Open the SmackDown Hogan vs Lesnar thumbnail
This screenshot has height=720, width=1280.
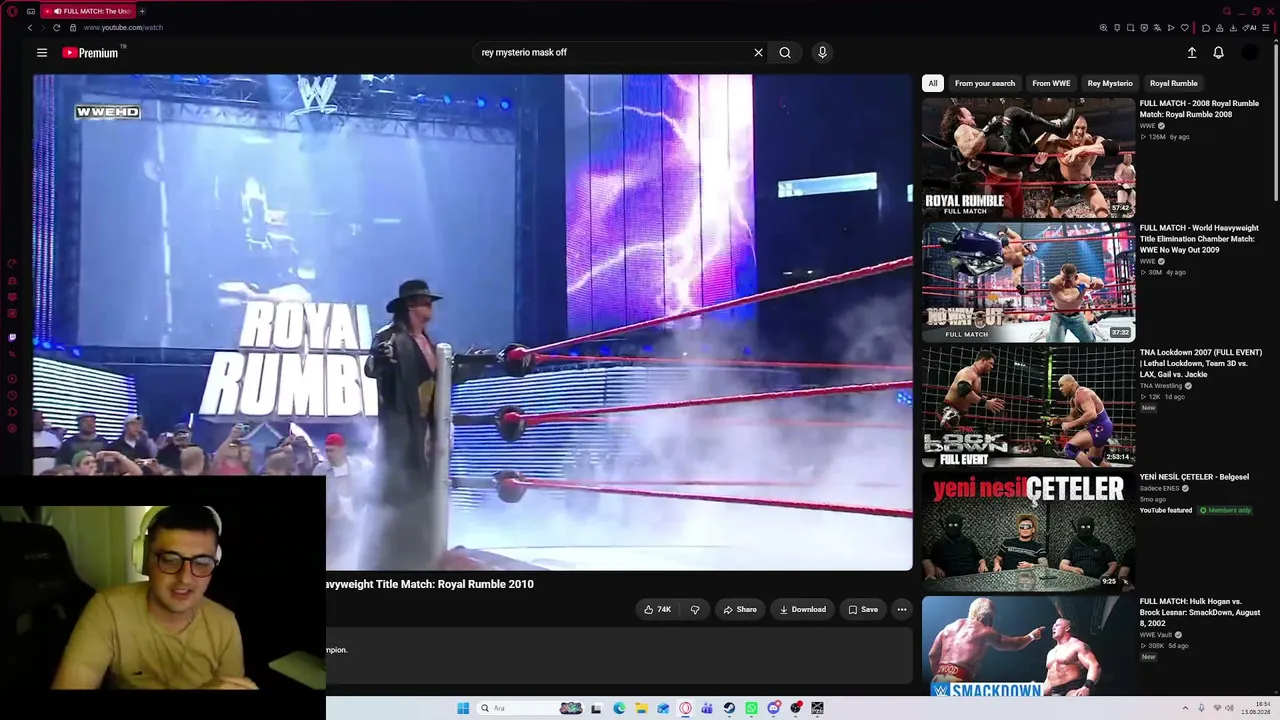point(1028,647)
